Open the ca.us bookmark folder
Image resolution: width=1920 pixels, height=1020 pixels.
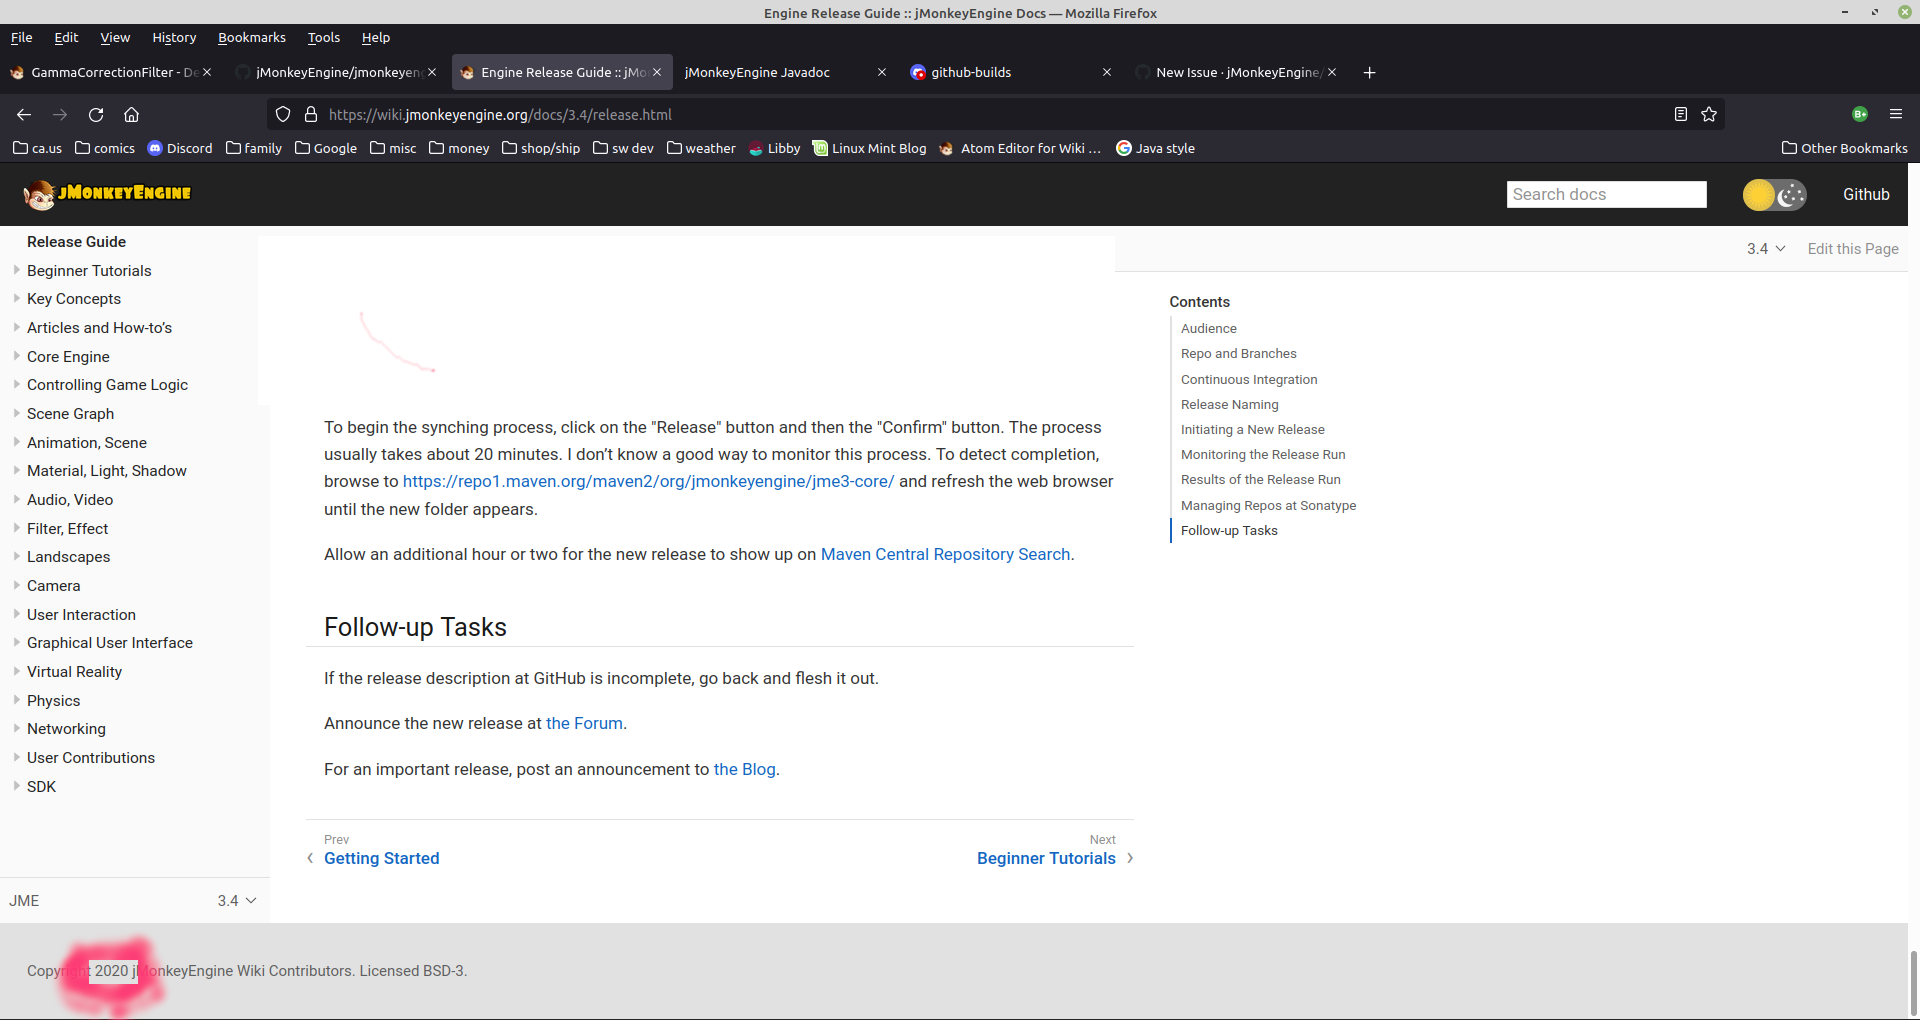(x=37, y=148)
